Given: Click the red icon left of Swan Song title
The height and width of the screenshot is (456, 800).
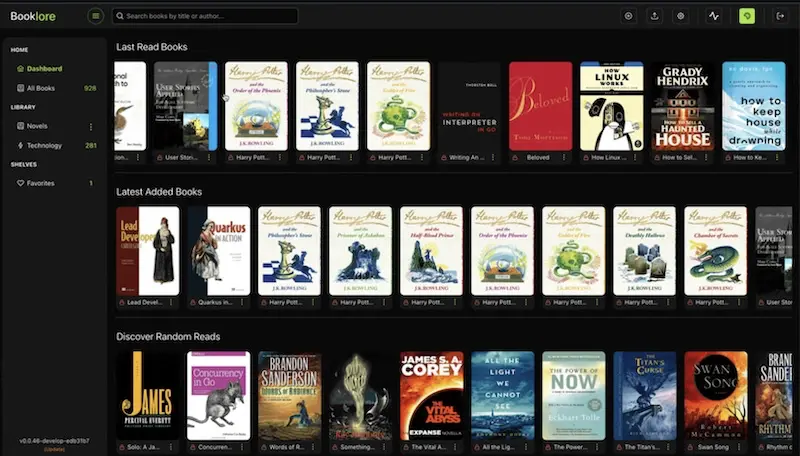Looking at the screenshot, I should click(x=690, y=447).
